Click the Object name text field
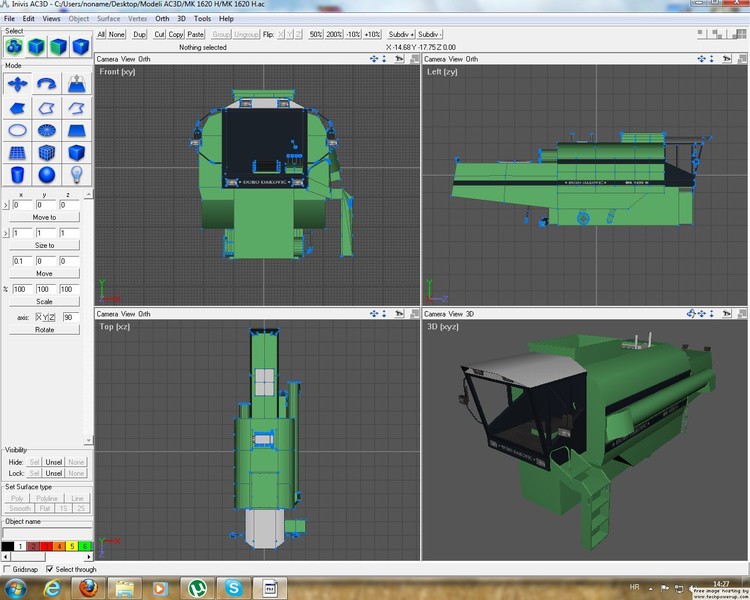Image resolution: width=750 pixels, height=600 pixels. 47,533
